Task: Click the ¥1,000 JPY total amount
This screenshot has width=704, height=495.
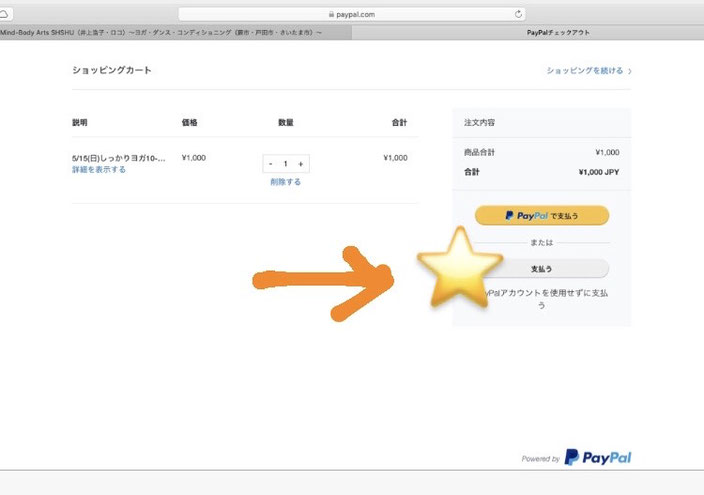Action: (599, 172)
